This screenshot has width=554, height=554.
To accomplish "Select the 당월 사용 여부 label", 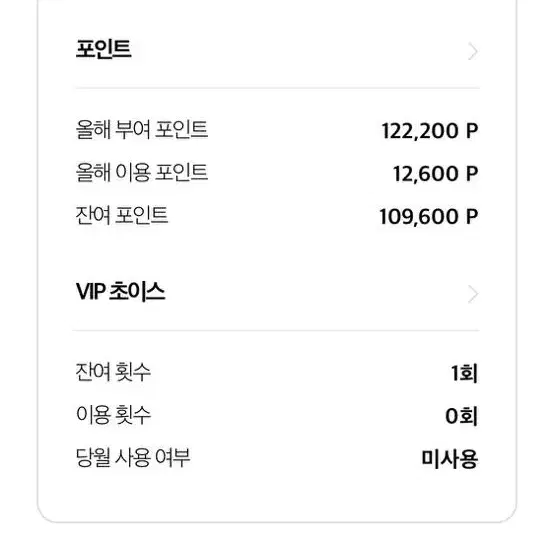I will tap(133, 458).
